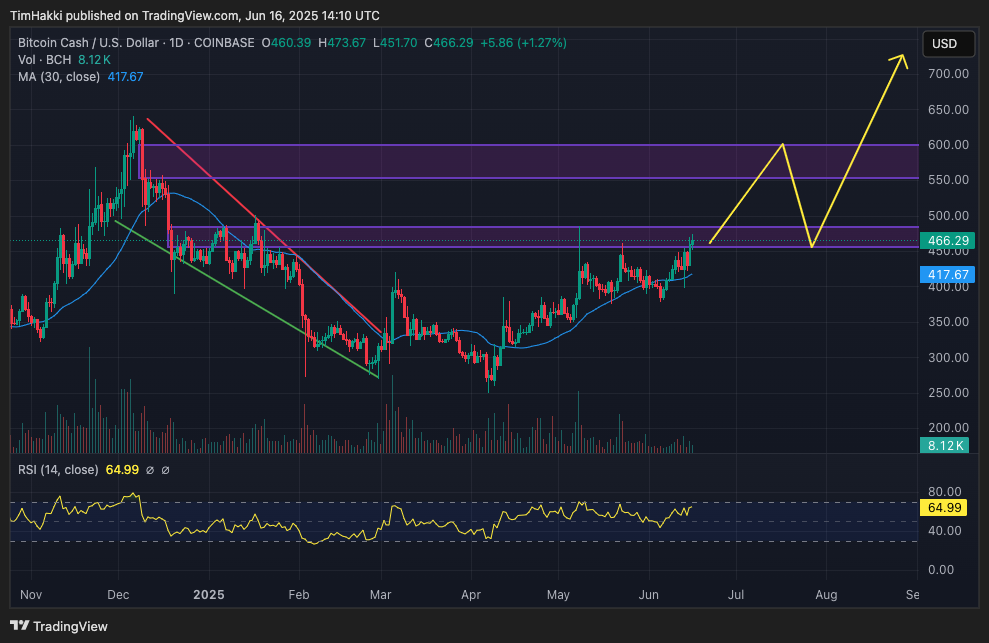Screen dimensions: 989x643
Task: Open the USD currency selector
Action: [x=944, y=44]
